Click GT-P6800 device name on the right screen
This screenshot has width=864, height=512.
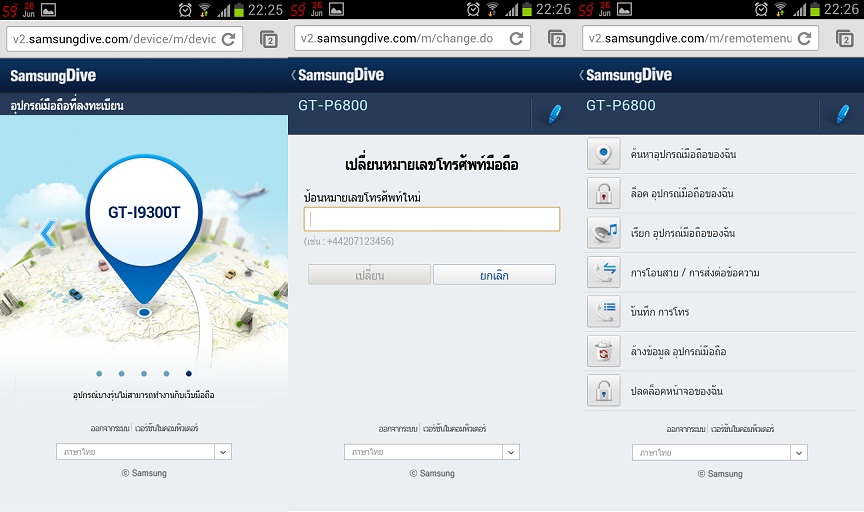click(x=621, y=105)
